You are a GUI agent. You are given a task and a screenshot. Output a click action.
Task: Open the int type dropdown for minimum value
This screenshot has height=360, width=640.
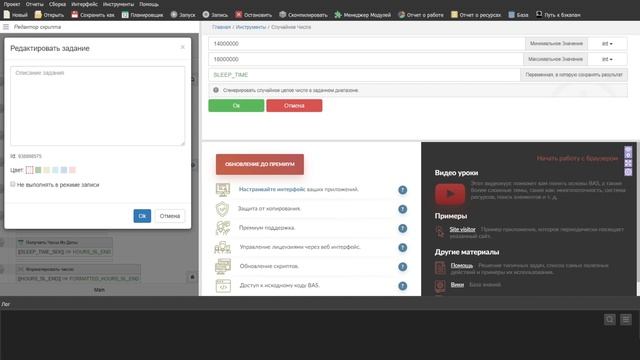(x=607, y=44)
